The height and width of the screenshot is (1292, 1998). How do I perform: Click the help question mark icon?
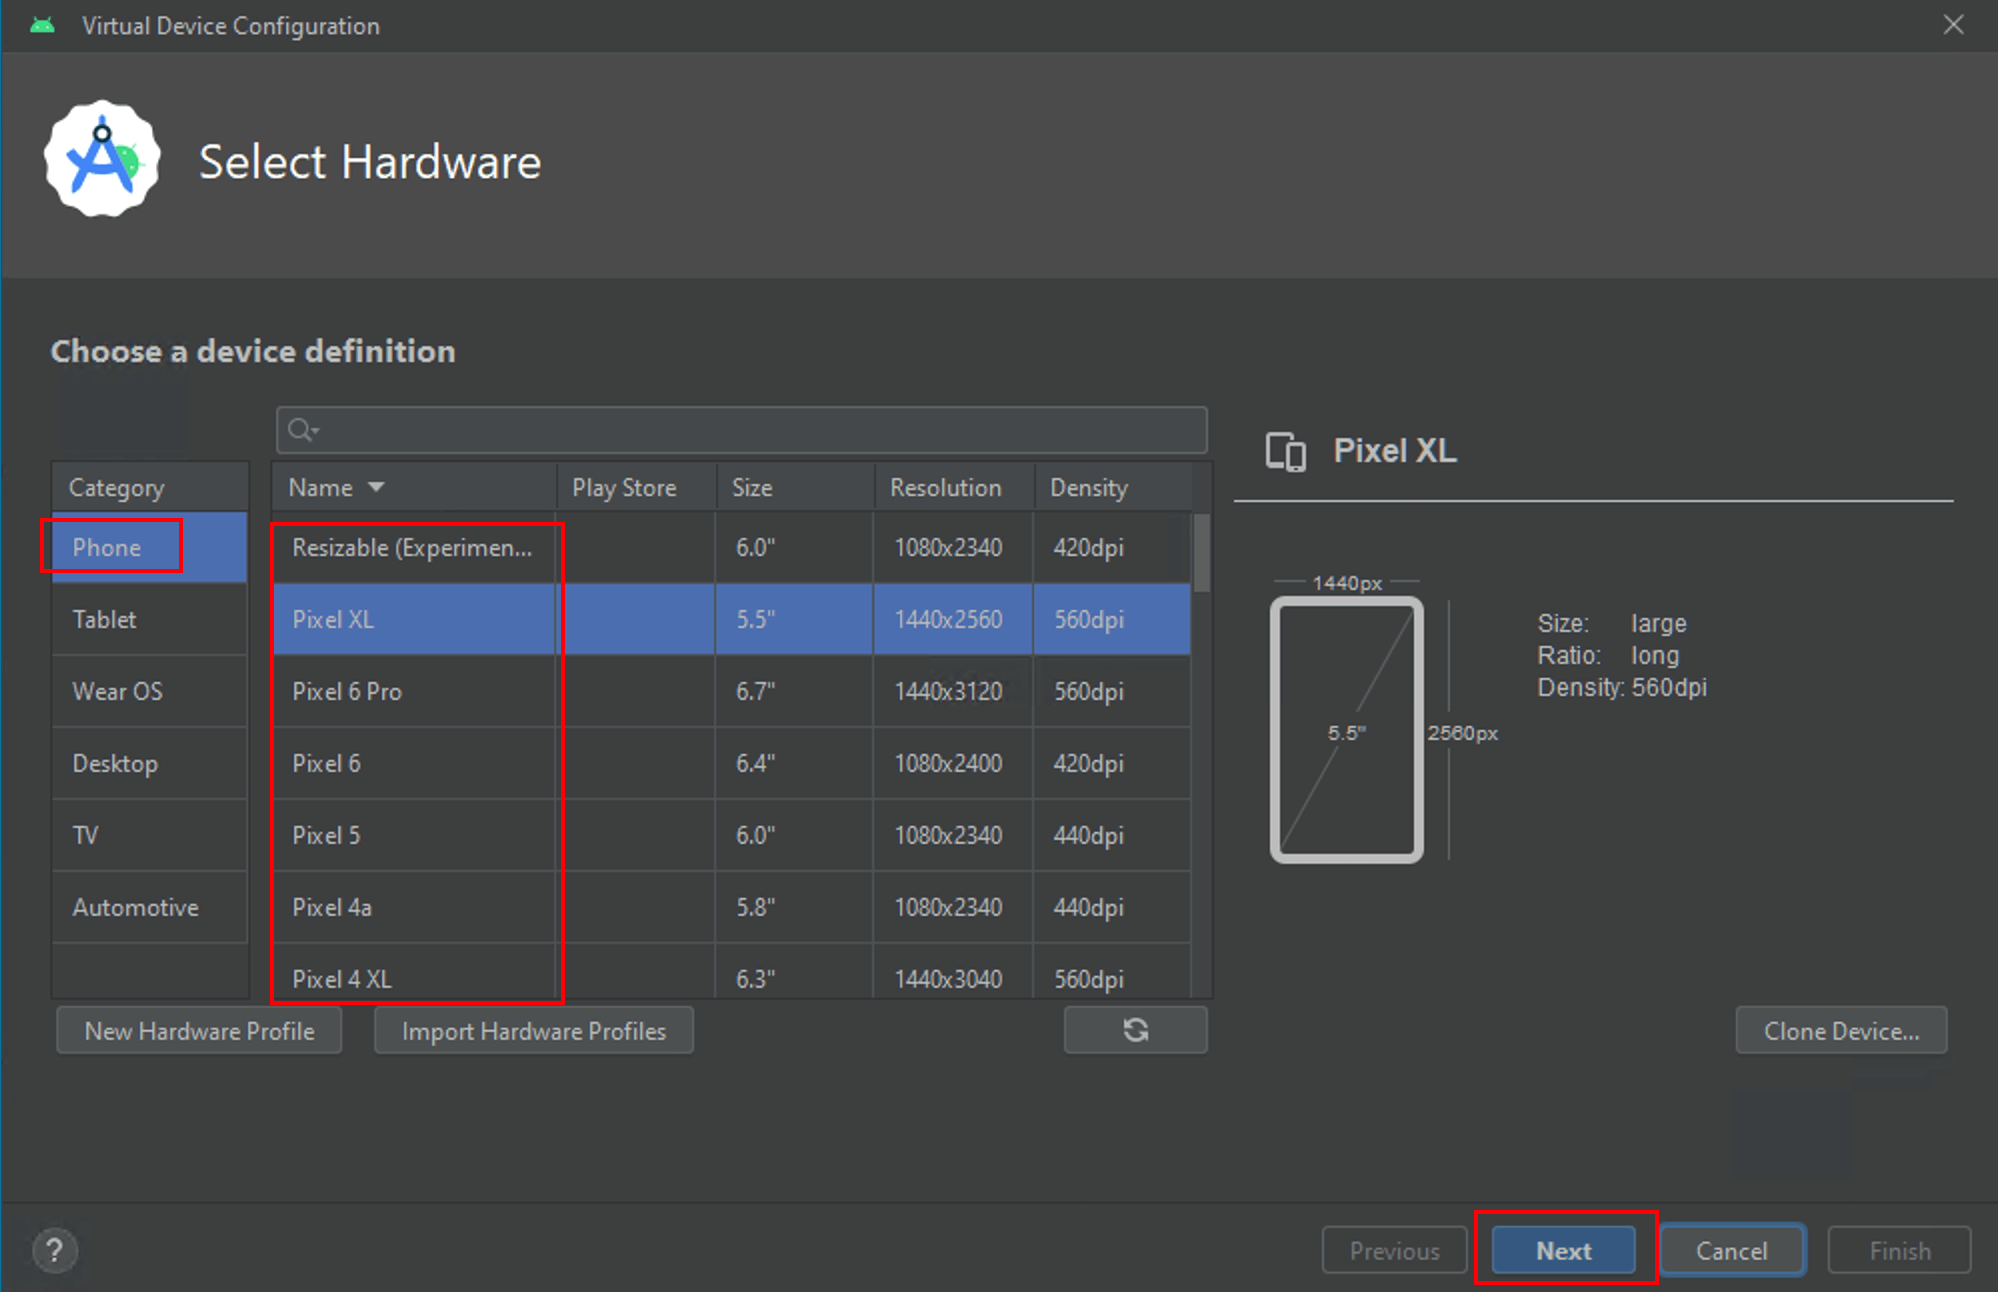click(55, 1250)
